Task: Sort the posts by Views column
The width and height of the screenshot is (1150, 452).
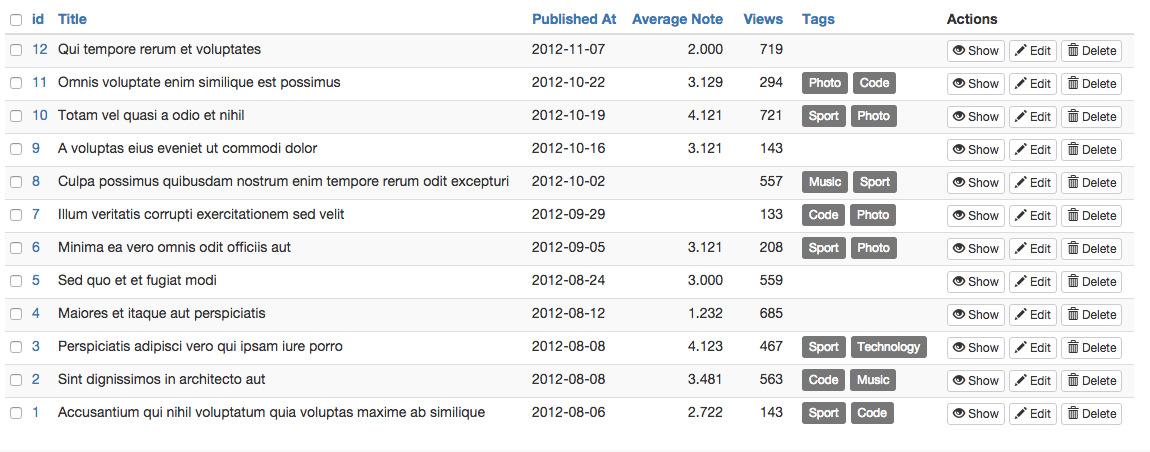Action: pyautogui.click(x=763, y=19)
